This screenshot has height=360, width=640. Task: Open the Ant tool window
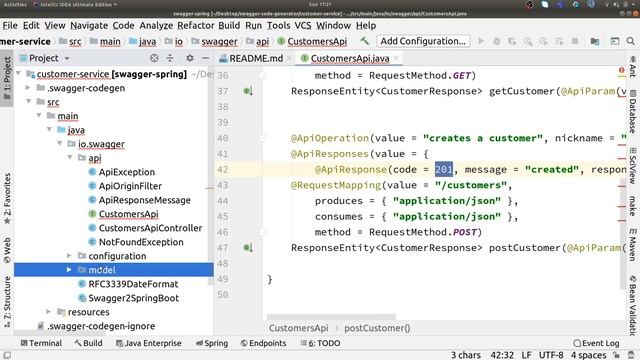[x=633, y=67]
